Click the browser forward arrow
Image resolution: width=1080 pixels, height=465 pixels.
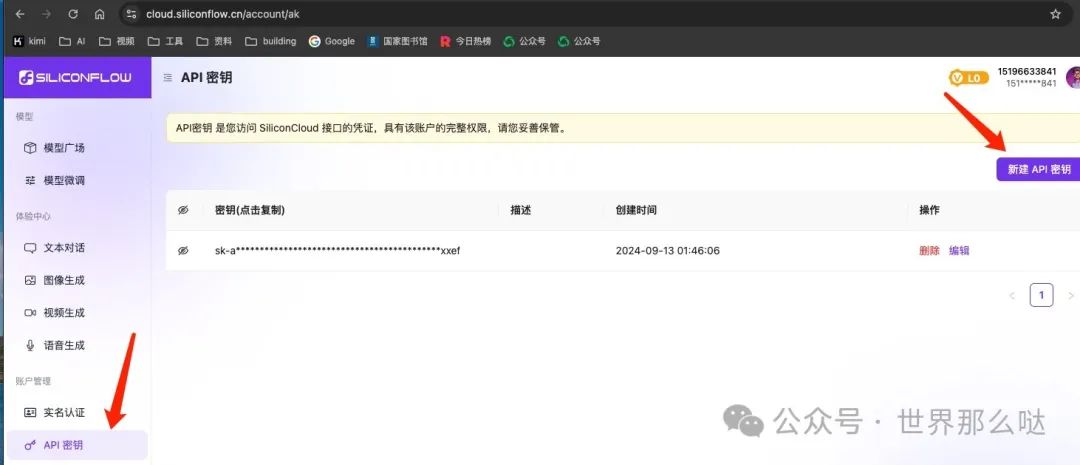click(x=46, y=14)
